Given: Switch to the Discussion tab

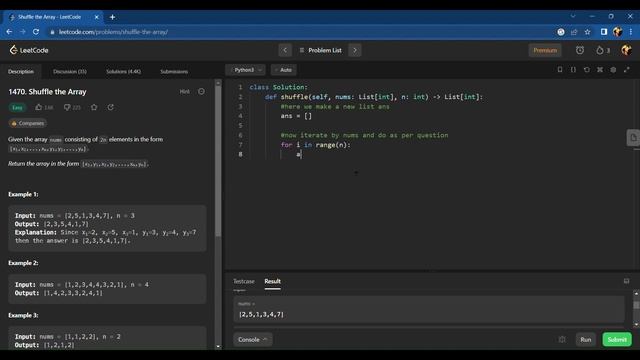Looking at the screenshot, I should coord(70,71).
